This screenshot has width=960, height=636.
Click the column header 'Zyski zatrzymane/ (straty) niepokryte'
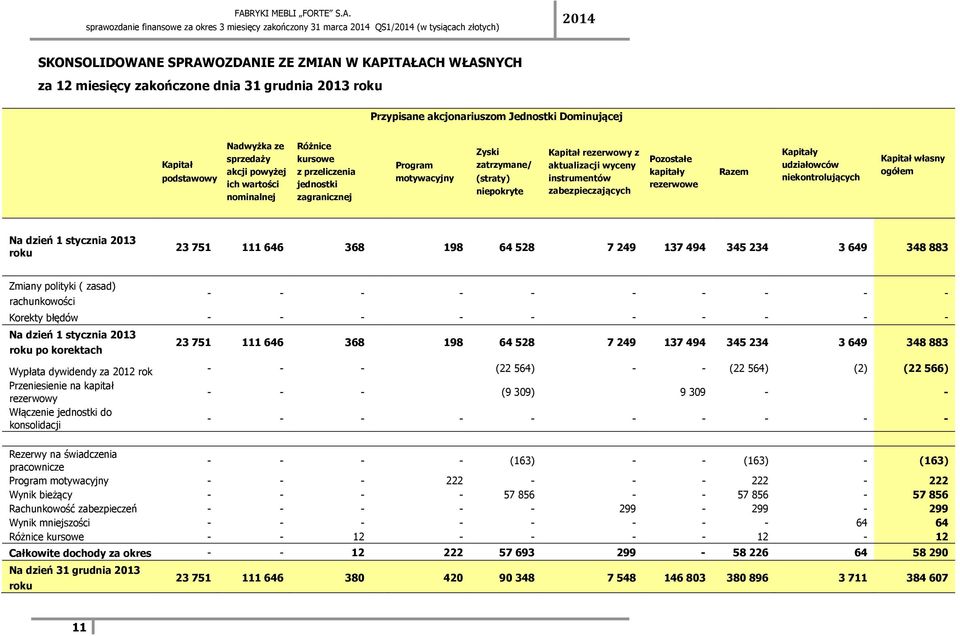503,171
